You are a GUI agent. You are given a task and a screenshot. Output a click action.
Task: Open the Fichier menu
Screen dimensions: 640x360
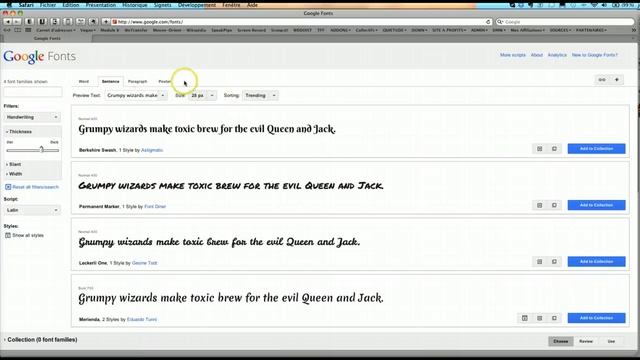(48, 5)
